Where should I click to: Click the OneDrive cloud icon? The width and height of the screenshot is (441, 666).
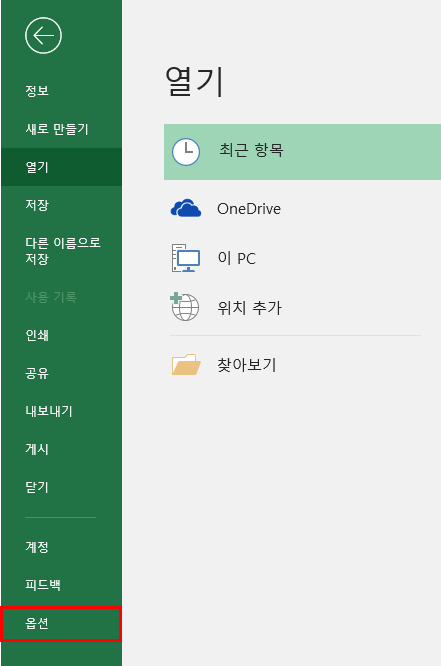(186, 208)
